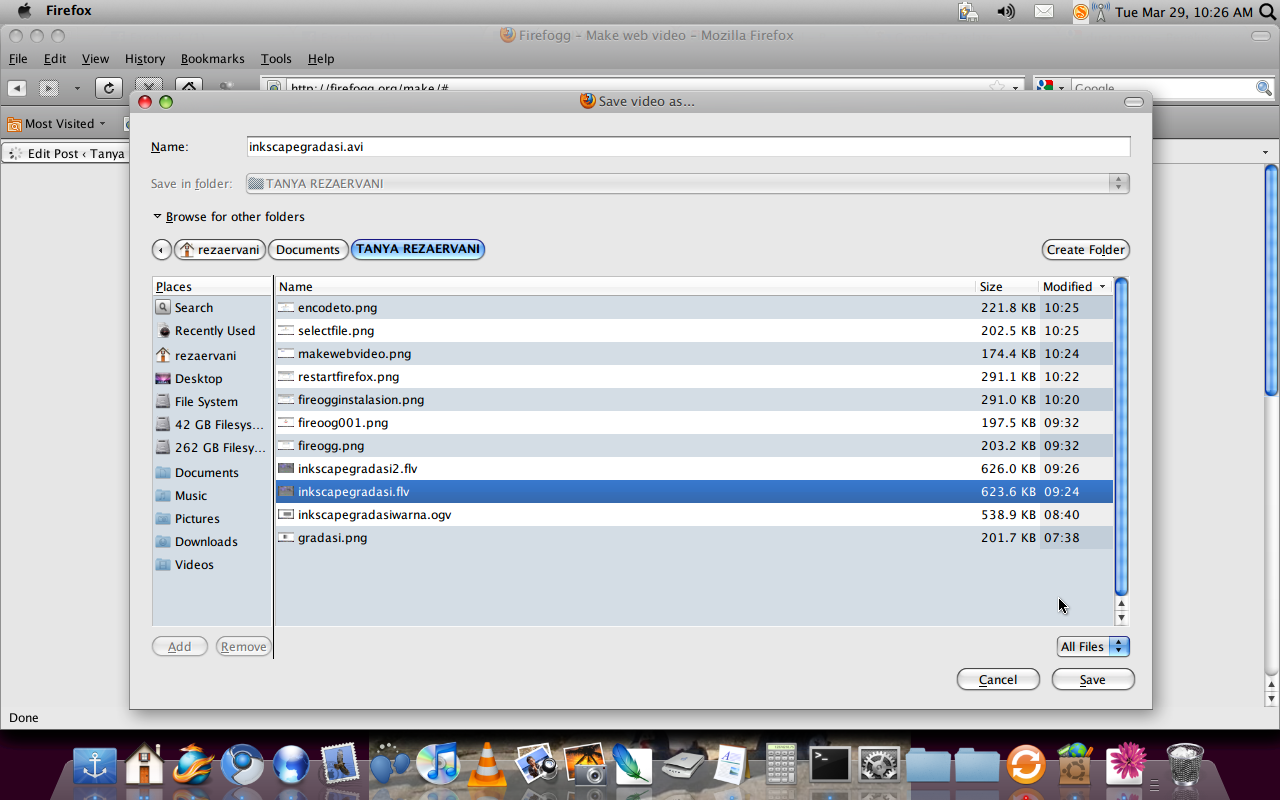Viewport: 1280px width, 800px height.
Task: Select Search in Places sidebar
Action: coord(212,308)
